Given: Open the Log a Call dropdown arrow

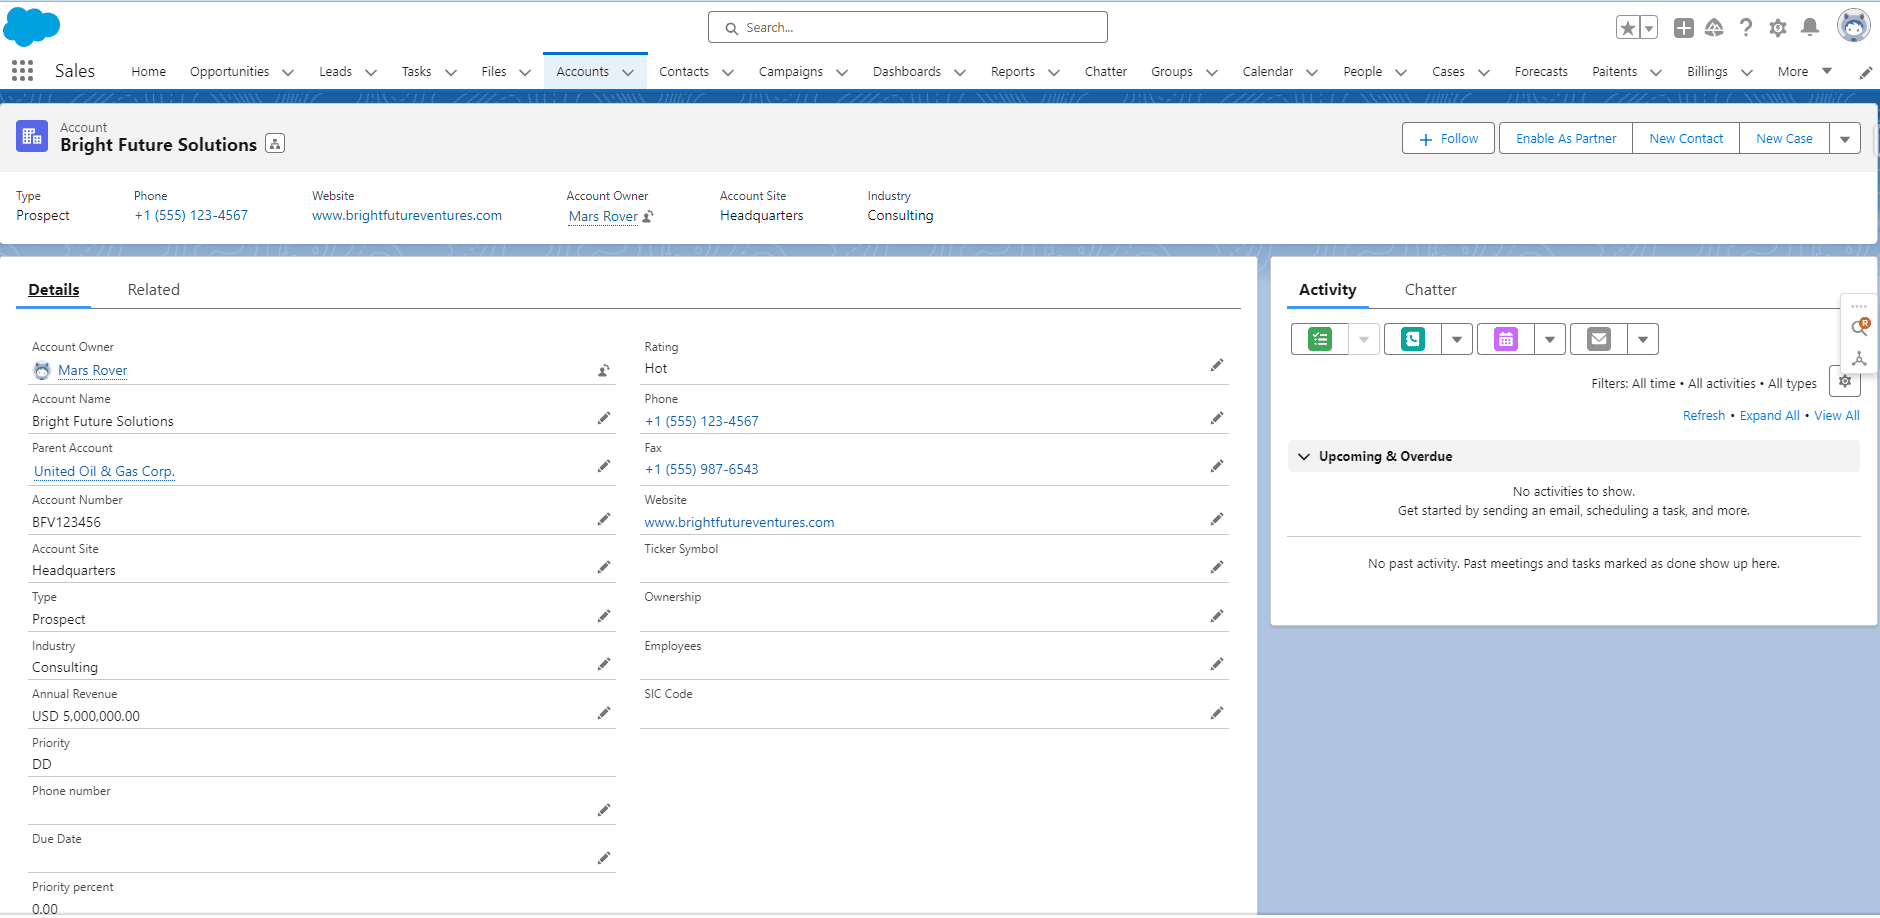Looking at the screenshot, I should 1457,339.
